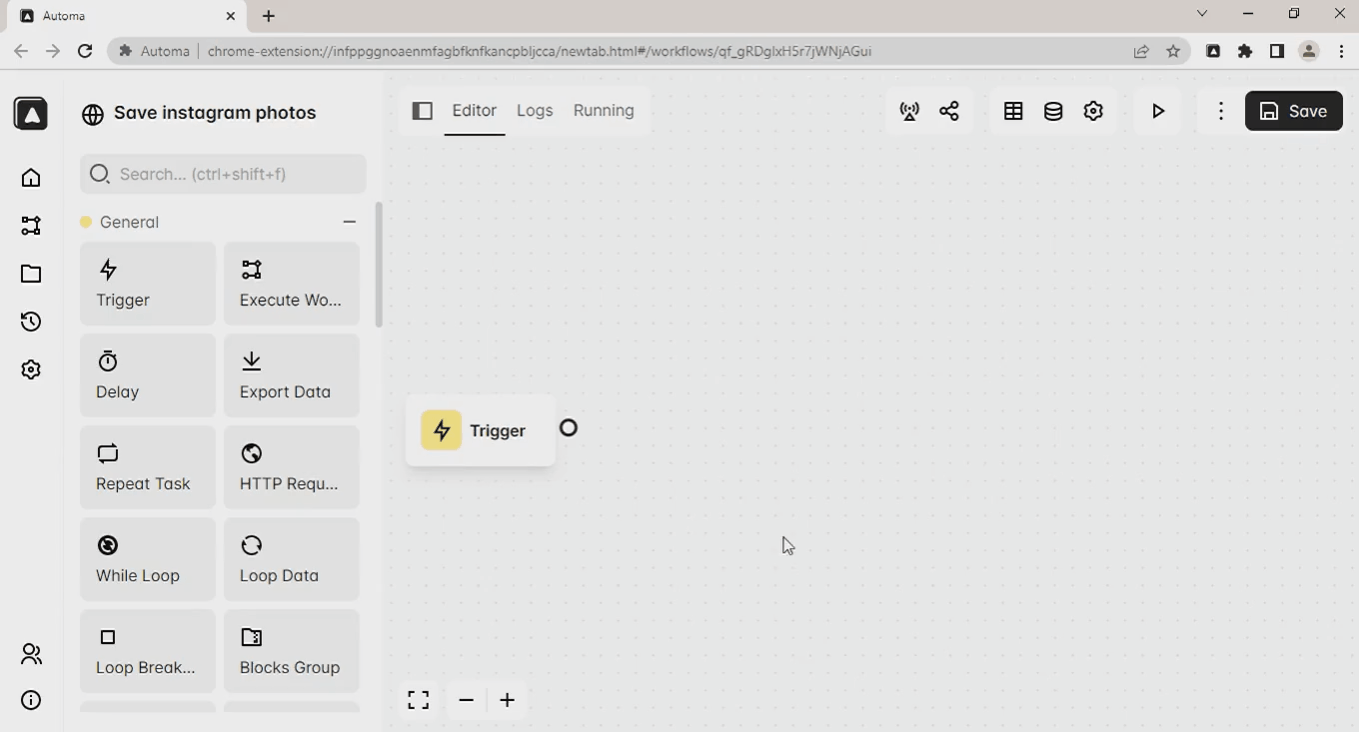Open the broadcast trigger icon in the toolbar
The image size is (1359, 732).
(x=910, y=111)
